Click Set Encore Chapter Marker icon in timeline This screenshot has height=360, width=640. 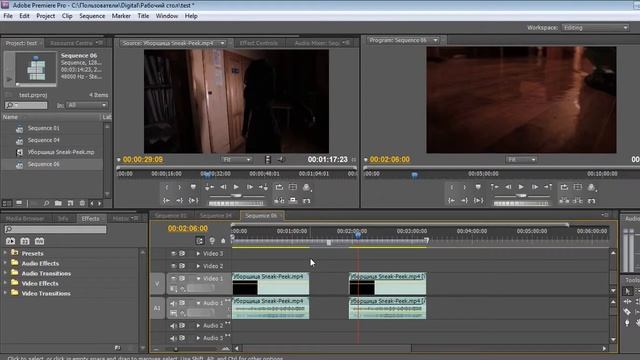(x=212, y=241)
